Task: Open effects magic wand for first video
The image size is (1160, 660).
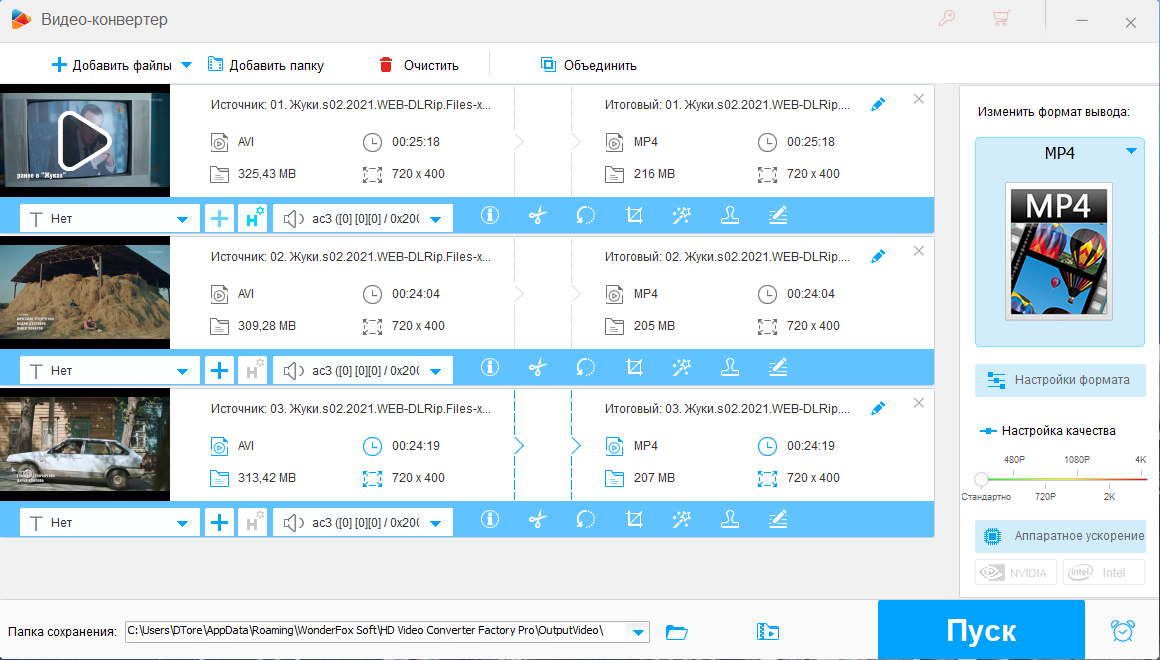Action: [682, 216]
